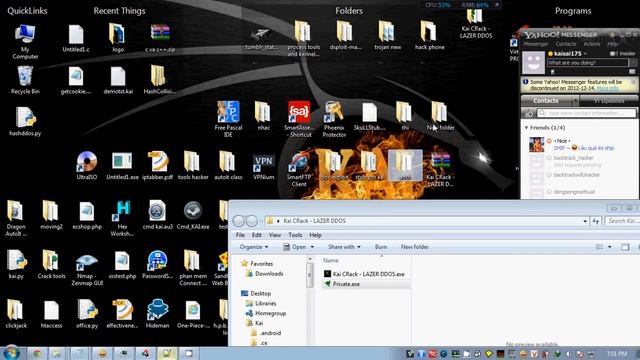Launch VPNium shortcut icon
640x360 pixels.
tap(264, 167)
